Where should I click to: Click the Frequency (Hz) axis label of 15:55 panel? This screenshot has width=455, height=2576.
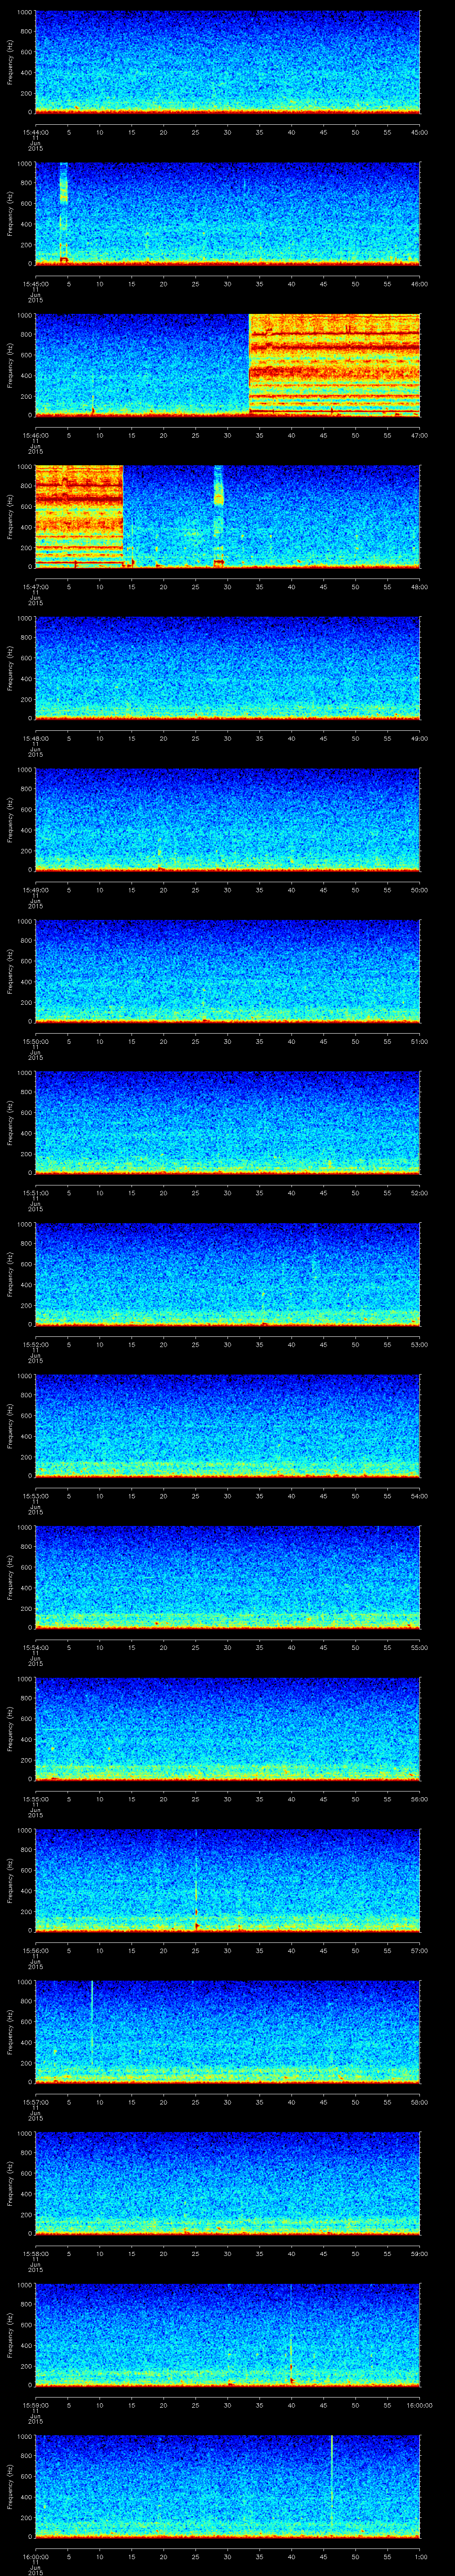pos(10,1728)
